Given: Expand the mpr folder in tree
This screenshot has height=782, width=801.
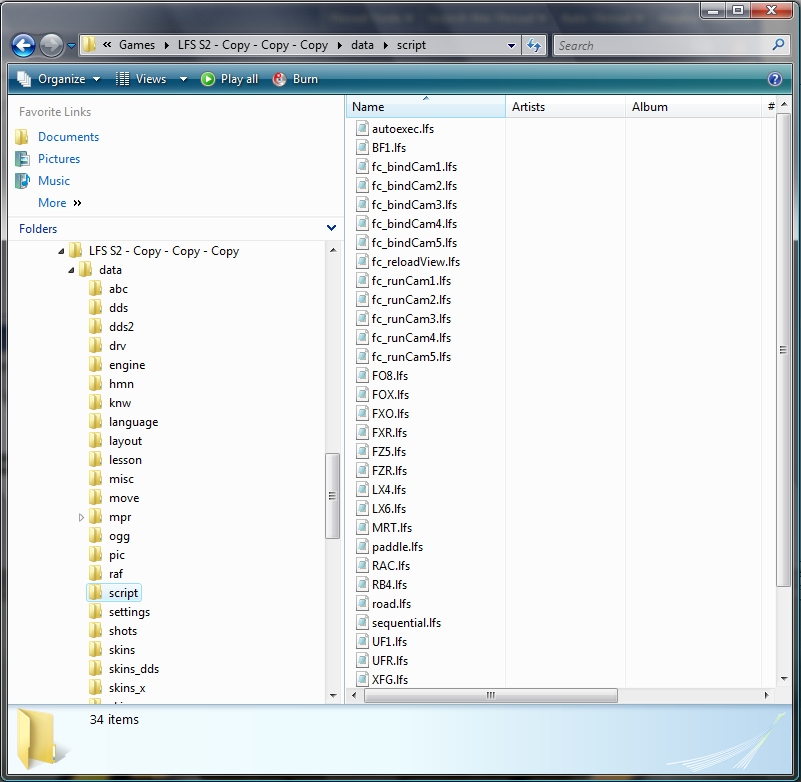Looking at the screenshot, I should [x=81, y=517].
